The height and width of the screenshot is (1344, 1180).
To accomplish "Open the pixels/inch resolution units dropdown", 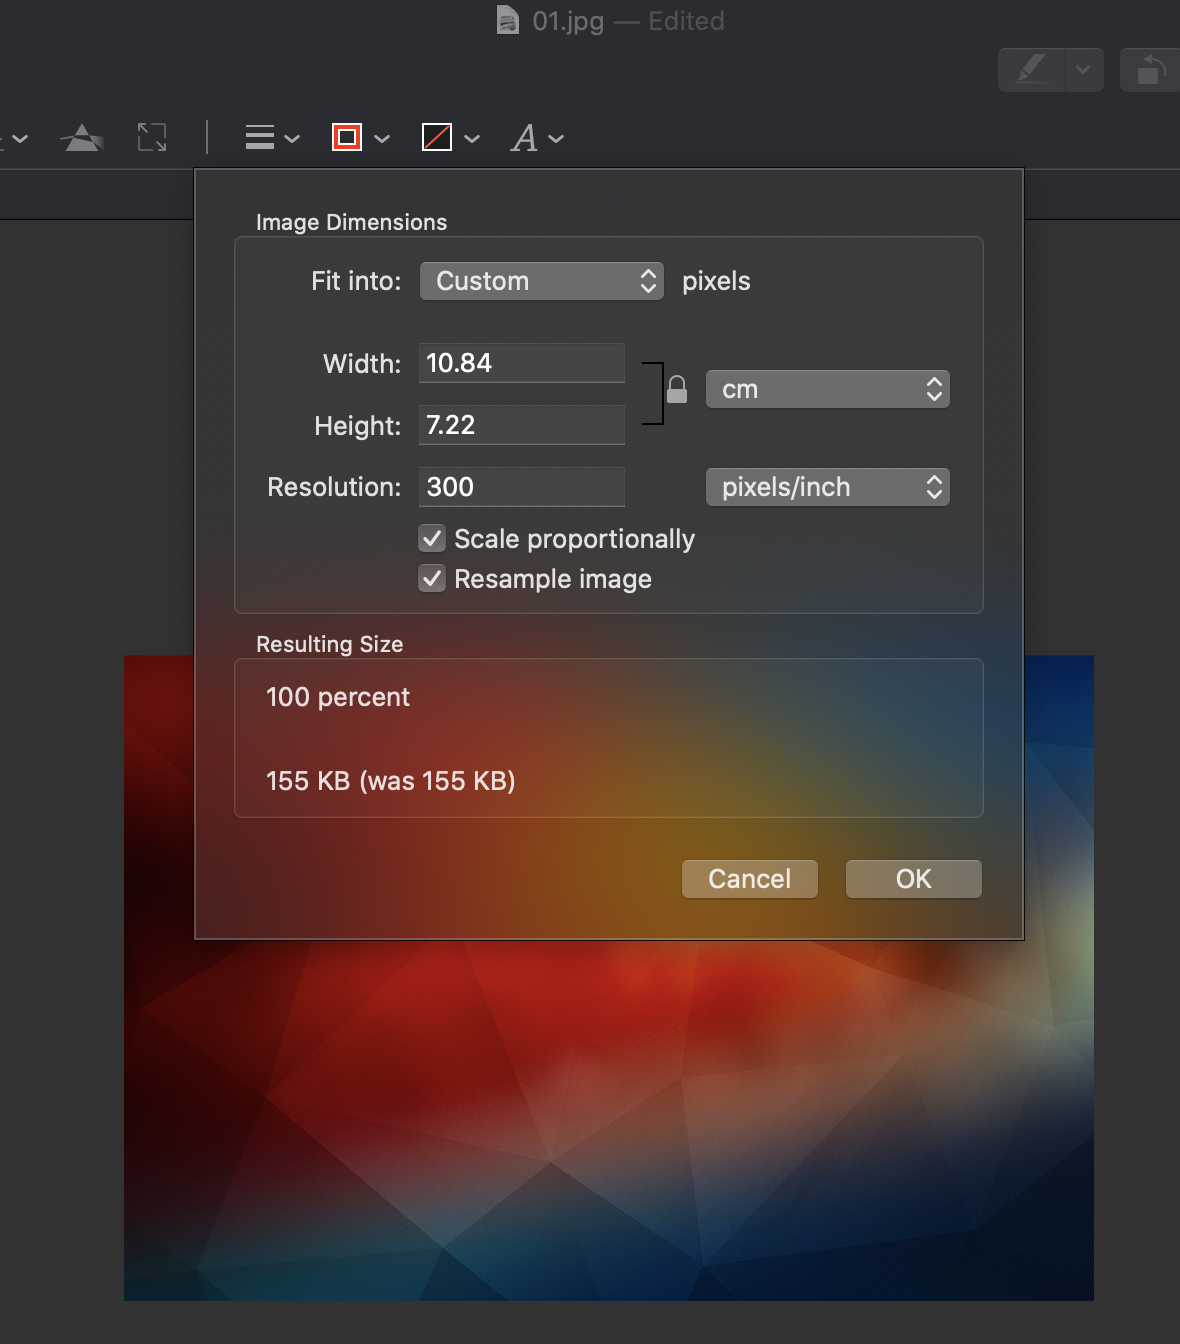I will pyautogui.click(x=827, y=487).
